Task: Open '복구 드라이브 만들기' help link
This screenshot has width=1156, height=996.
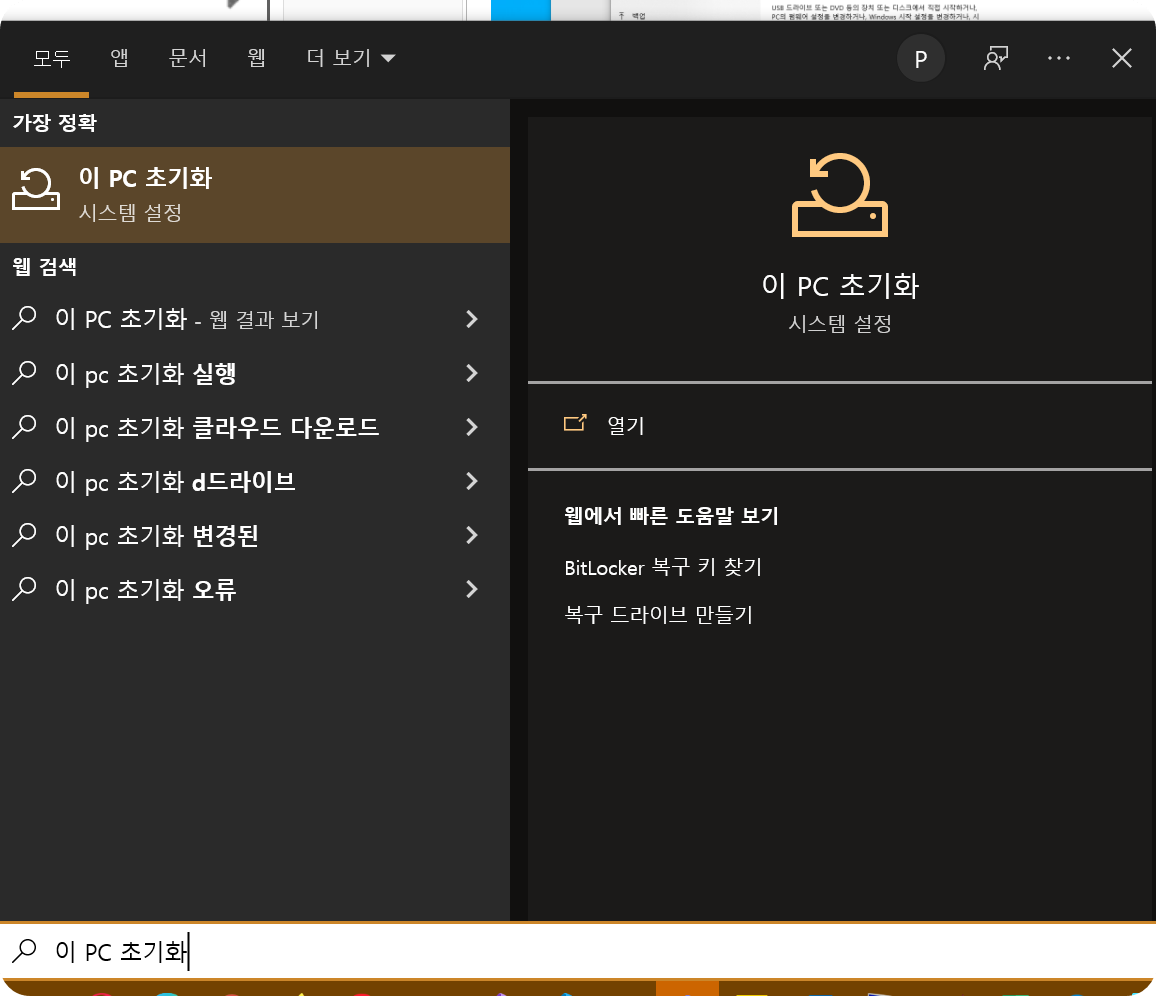Action: pyautogui.click(x=658, y=614)
